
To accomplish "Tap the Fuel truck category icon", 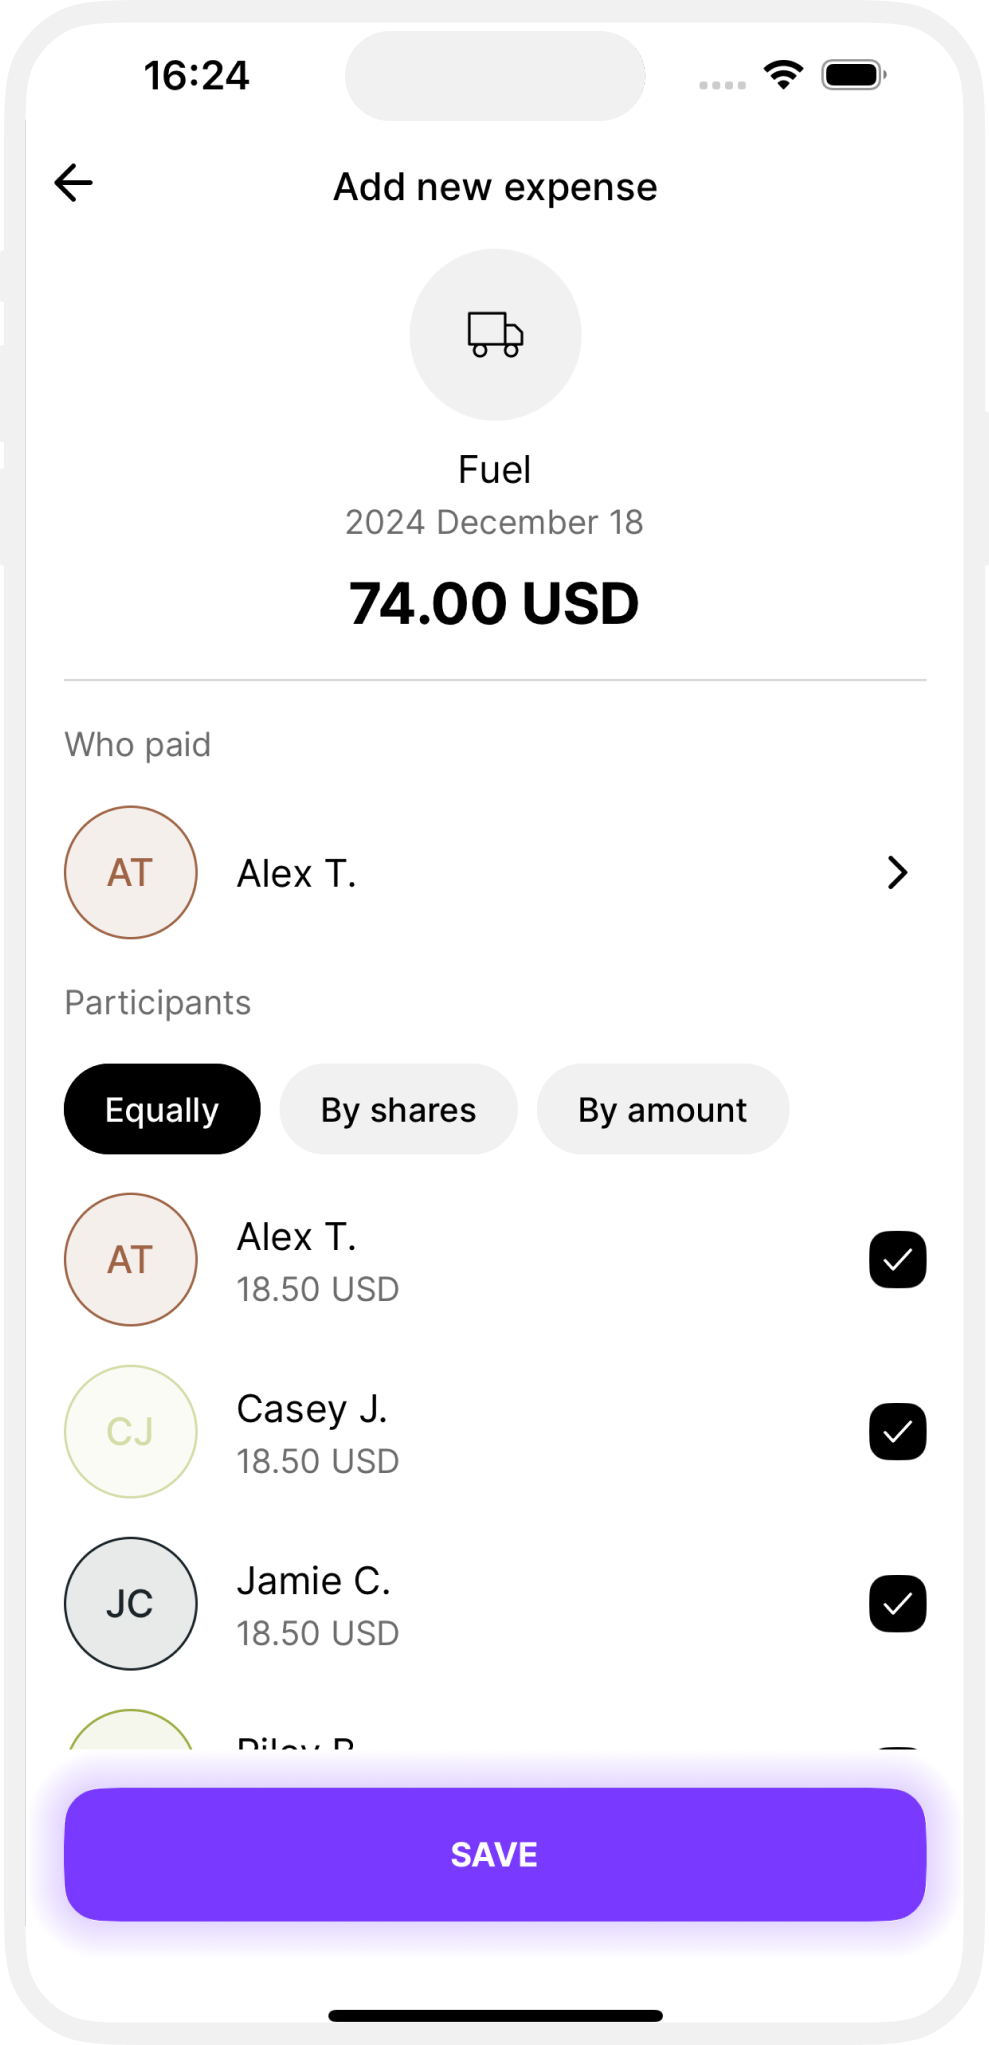I will pyautogui.click(x=495, y=335).
